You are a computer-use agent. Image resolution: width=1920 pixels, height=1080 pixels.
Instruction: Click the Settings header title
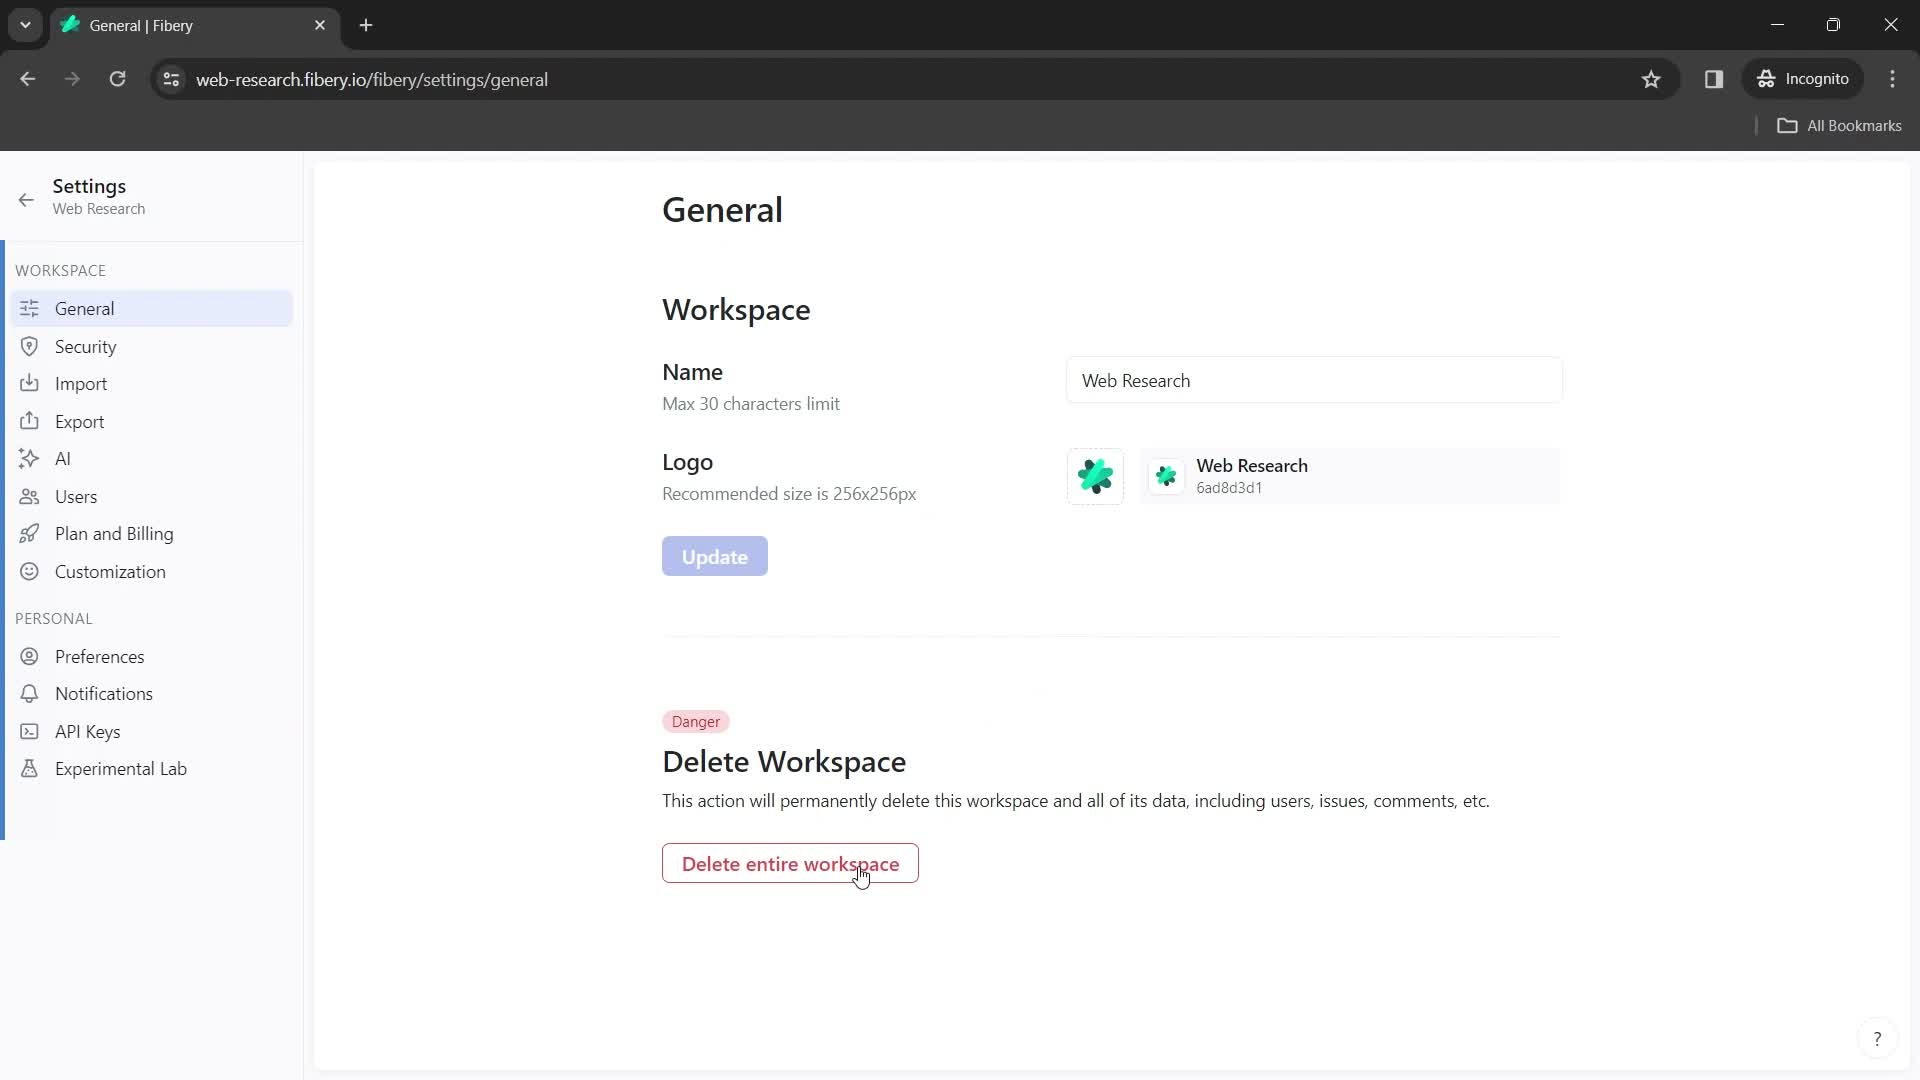point(89,186)
